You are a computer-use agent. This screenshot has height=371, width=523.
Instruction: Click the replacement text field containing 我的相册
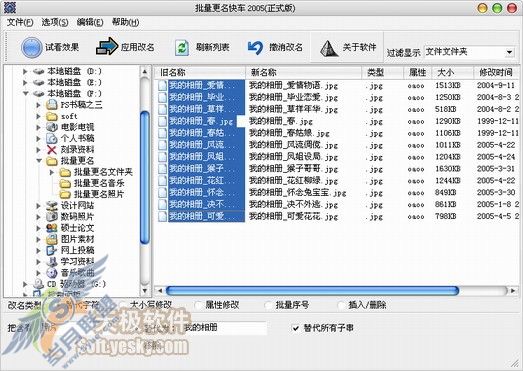(225, 328)
